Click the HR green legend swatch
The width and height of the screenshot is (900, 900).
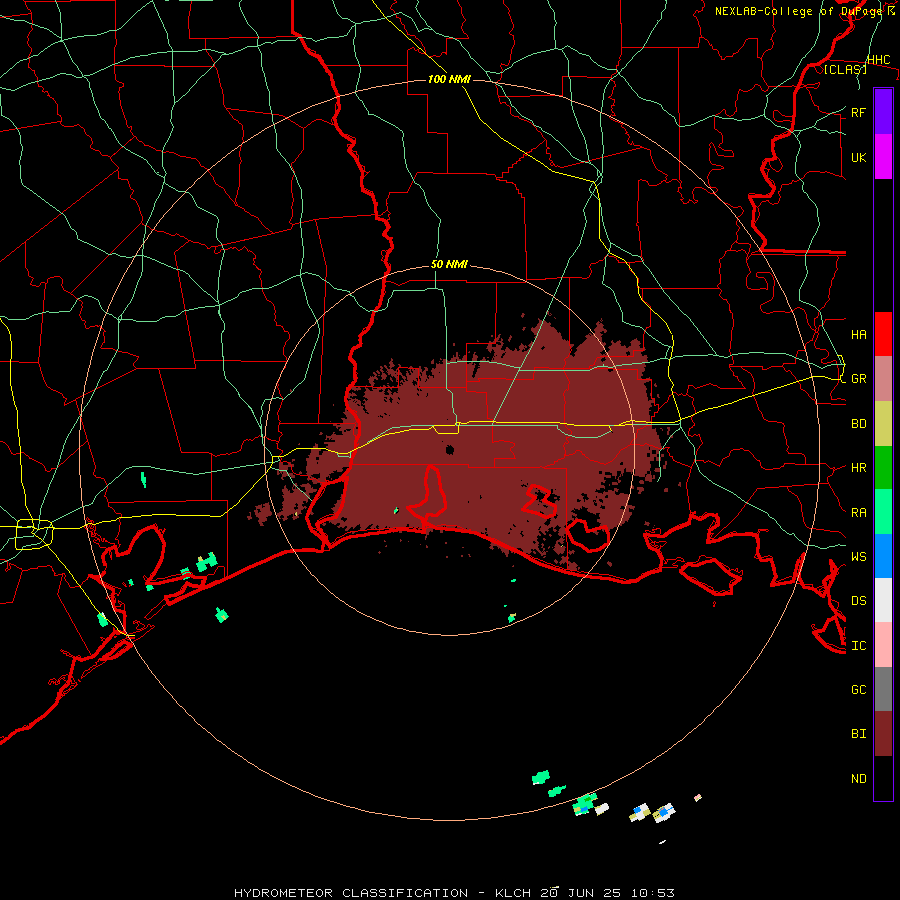[883, 467]
